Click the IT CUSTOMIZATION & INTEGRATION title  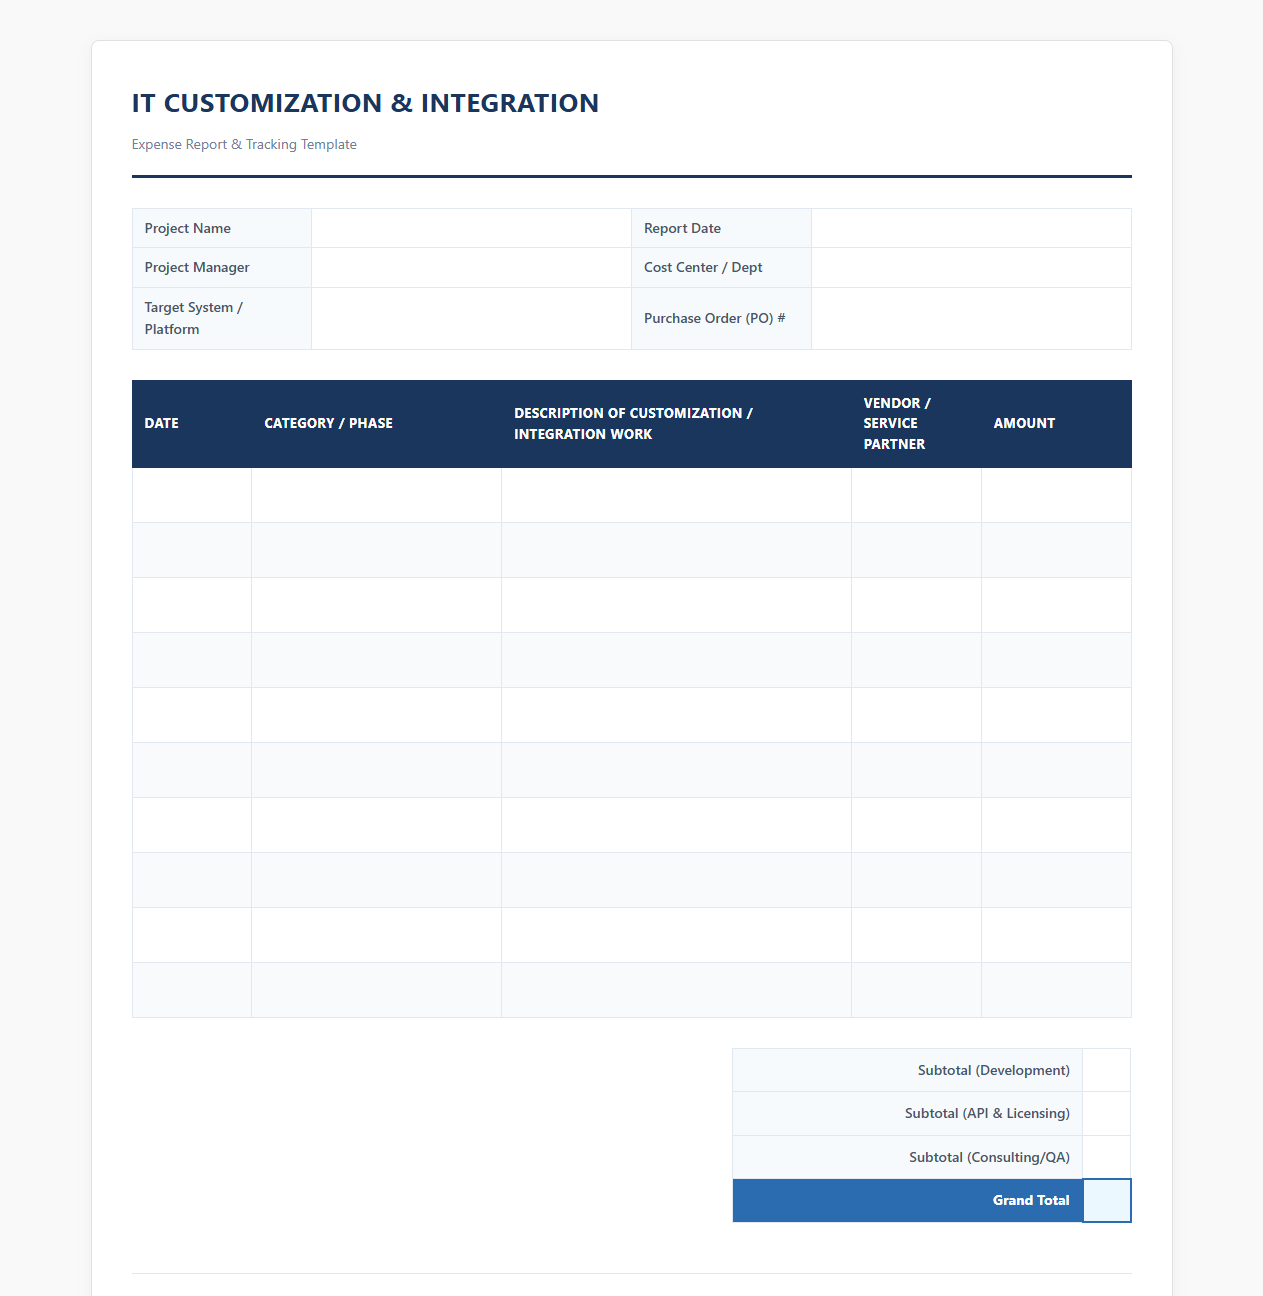pyautogui.click(x=365, y=103)
